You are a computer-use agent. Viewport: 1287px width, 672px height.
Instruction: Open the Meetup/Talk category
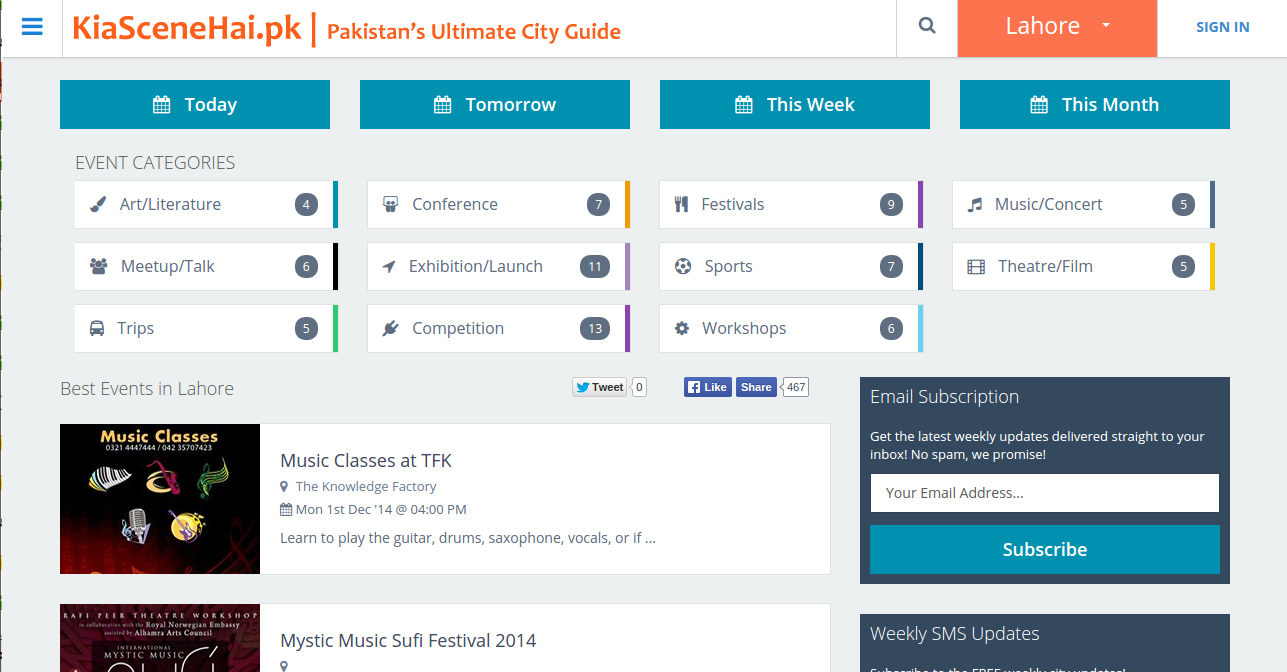coord(206,267)
